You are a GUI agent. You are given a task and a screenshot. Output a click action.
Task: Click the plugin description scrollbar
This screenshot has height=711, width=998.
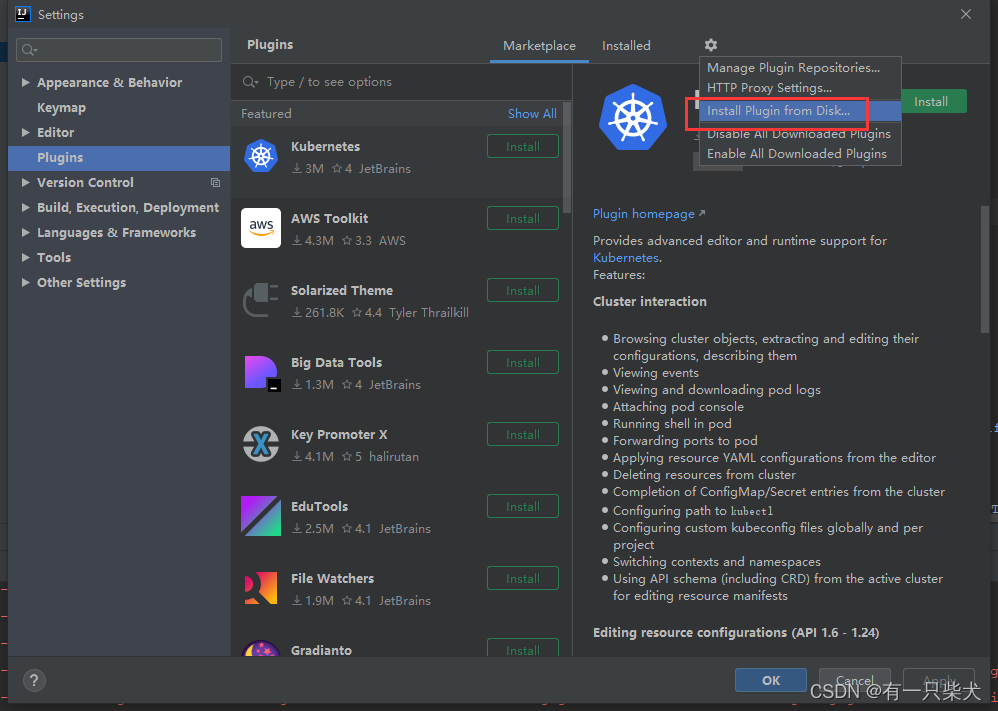(x=985, y=267)
